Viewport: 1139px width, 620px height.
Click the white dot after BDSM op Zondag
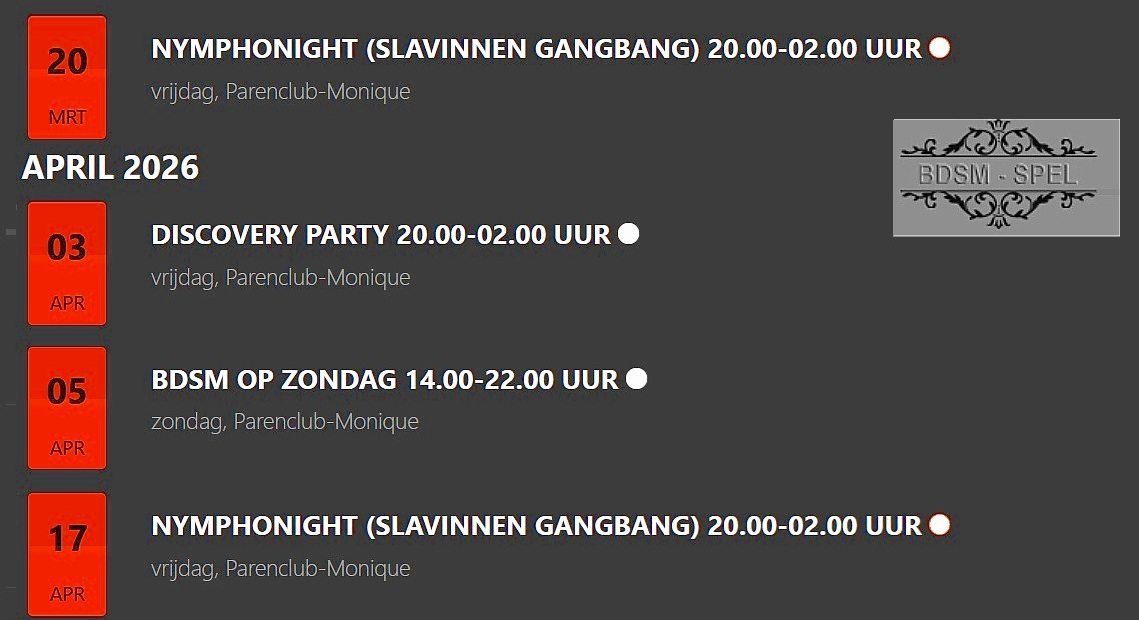tap(637, 379)
